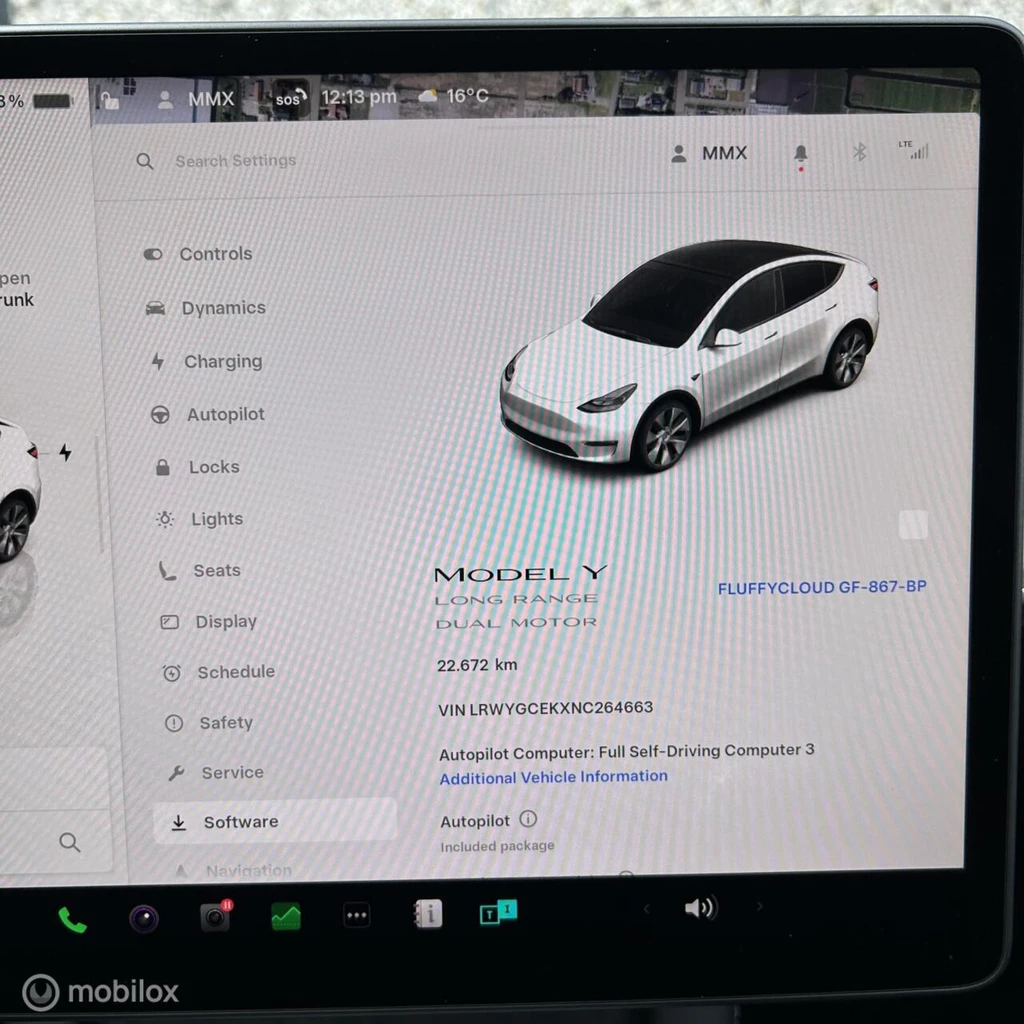Image resolution: width=1024 pixels, height=1024 pixels.
Task: Open the MMX driver profile in settings header
Action: click(709, 153)
